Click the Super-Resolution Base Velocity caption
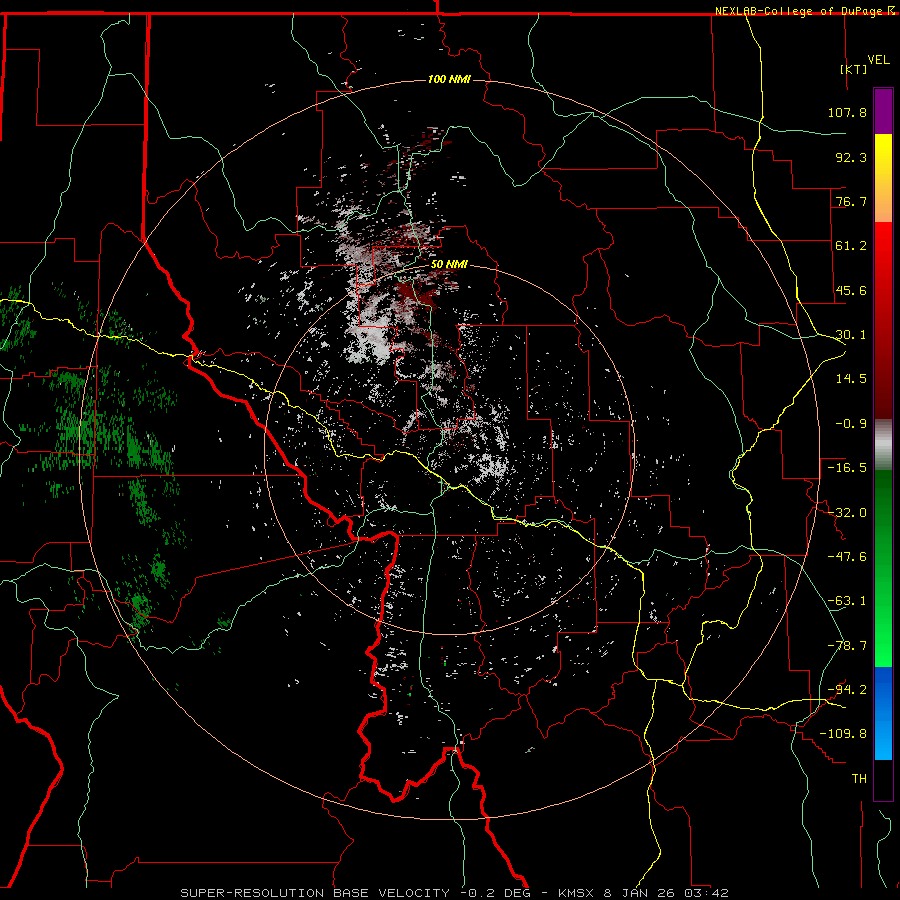The height and width of the screenshot is (900, 900). tap(455, 893)
